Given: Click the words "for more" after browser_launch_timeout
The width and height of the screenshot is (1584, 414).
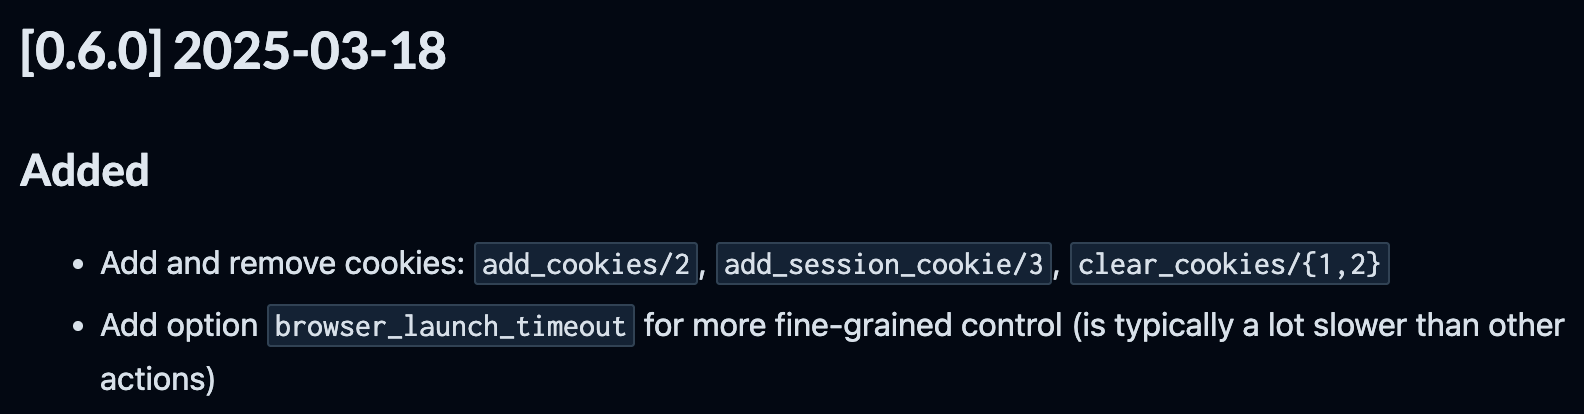Looking at the screenshot, I should point(702,325).
